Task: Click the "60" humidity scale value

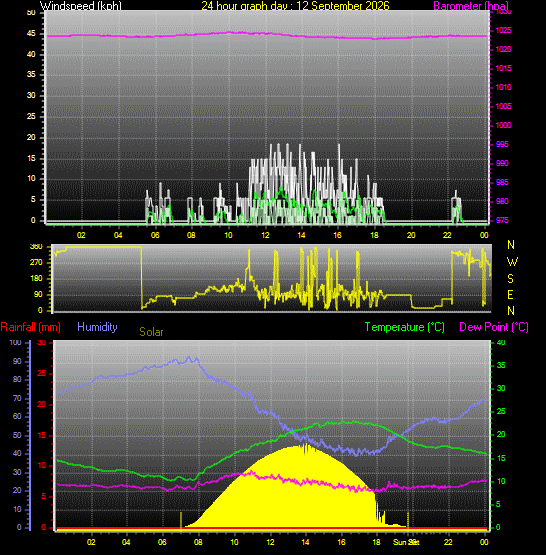Action: 17,417
